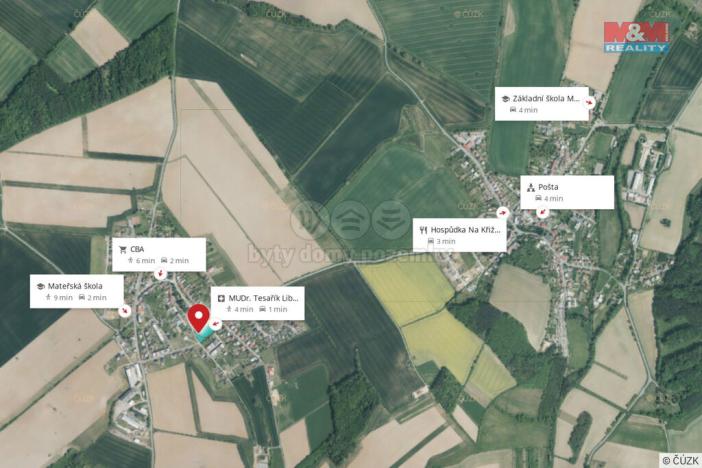
Task: Click the graduation cap icon at Mateřská škola
Action: click(x=40, y=286)
